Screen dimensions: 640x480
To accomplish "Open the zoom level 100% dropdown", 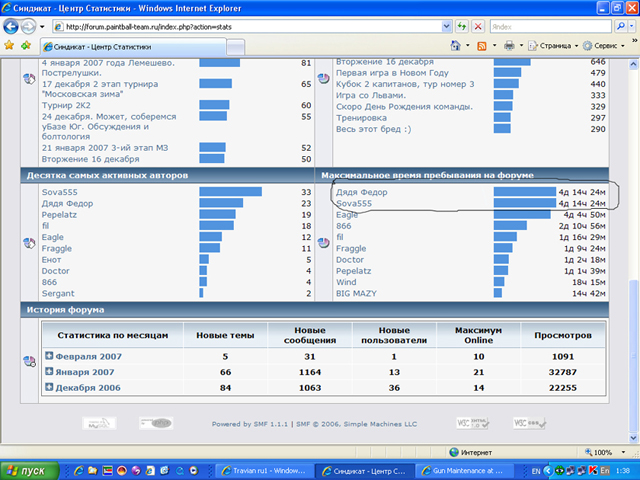I will [x=605, y=452].
